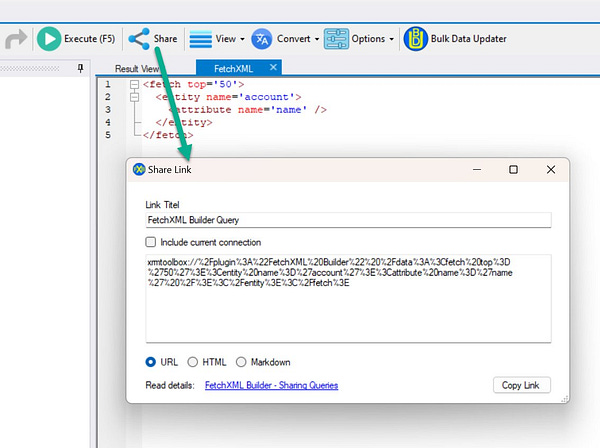This screenshot has width=600, height=448.
Task: Select the HTML radio button
Action: pos(192,362)
